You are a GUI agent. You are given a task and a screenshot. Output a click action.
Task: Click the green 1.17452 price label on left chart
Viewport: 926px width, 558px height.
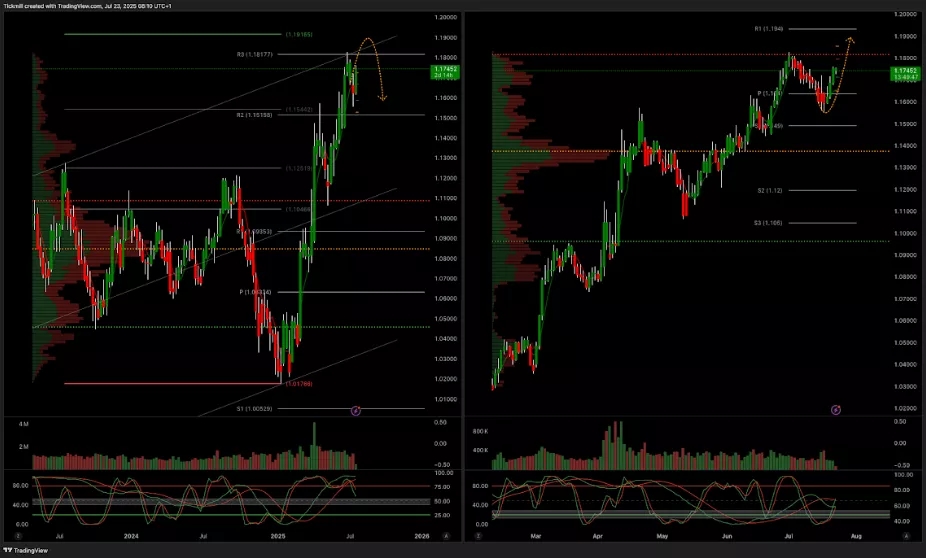[x=443, y=72]
